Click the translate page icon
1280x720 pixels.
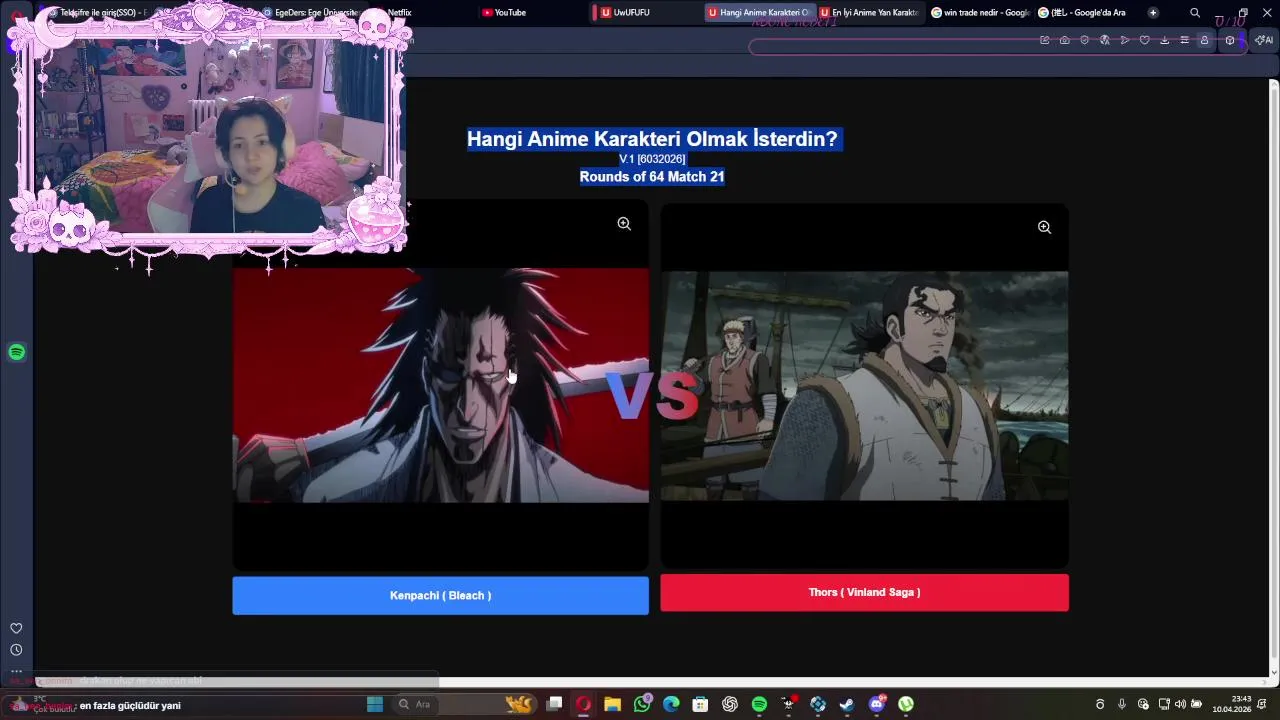[x=1105, y=40]
